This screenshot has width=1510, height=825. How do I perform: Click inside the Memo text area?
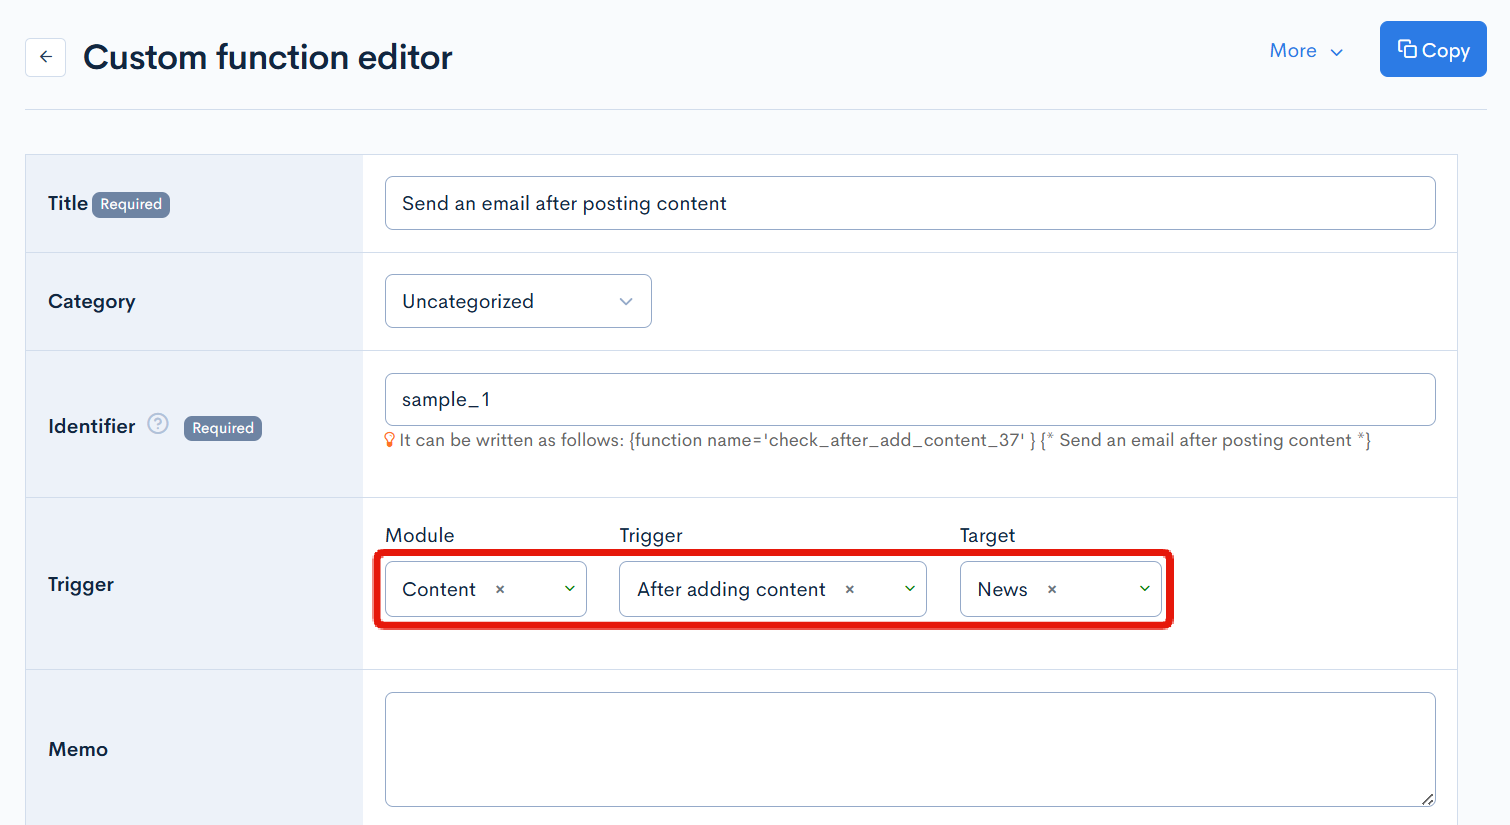coord(909,749)
